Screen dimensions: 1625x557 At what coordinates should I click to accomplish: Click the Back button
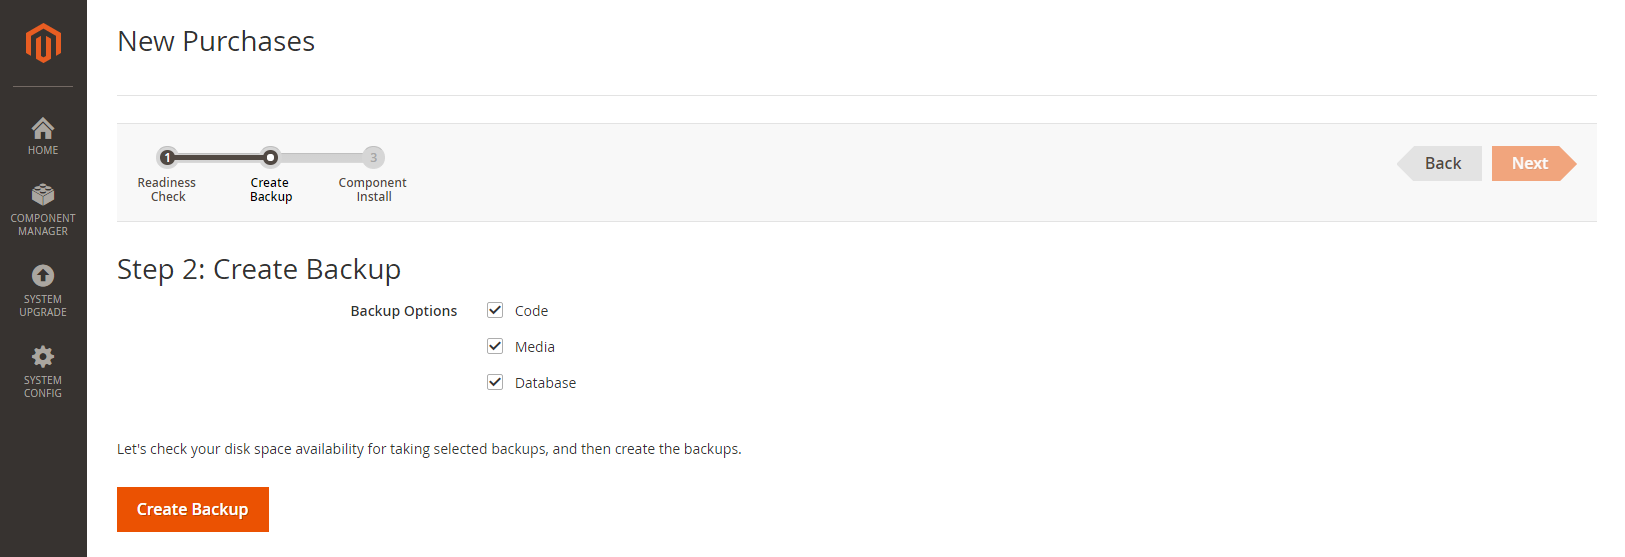click(1442, 163)
